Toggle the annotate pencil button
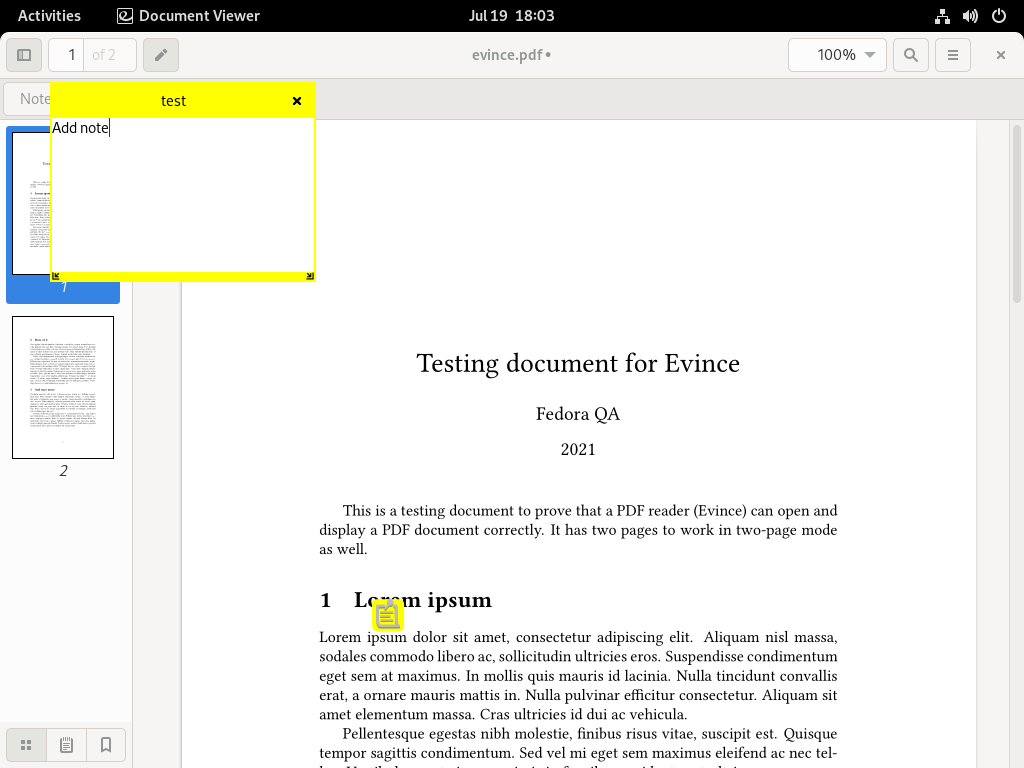 (161, 55)
